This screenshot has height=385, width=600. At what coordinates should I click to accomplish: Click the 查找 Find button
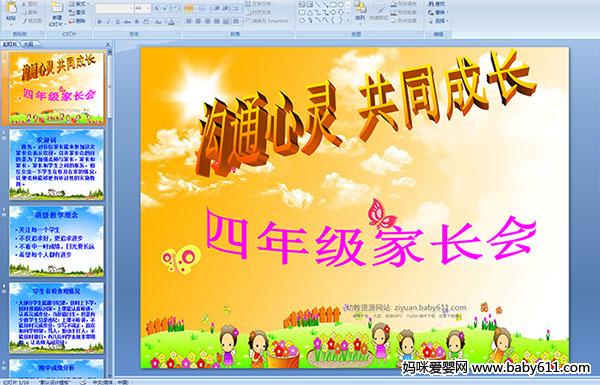pyautogui.click(x=437, y=4)
